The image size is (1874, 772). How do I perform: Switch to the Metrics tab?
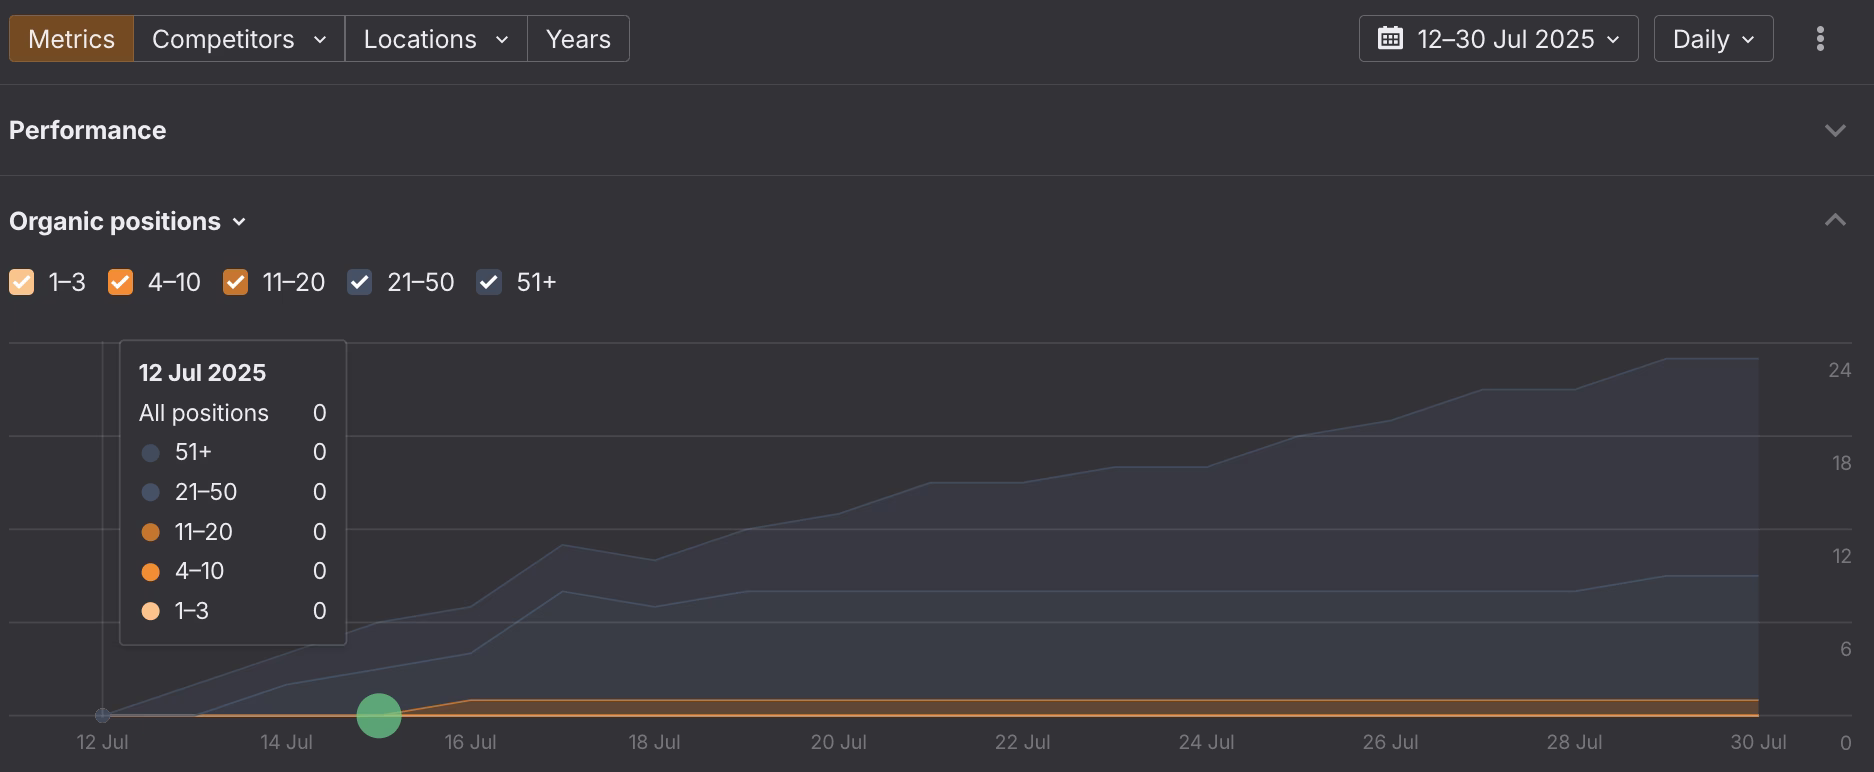[x=71, y=39]
